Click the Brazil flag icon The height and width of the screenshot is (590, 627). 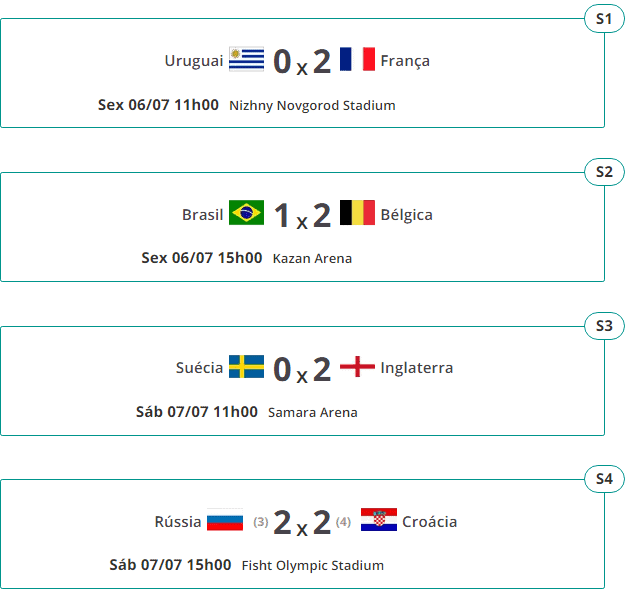(x=246, y=213)
